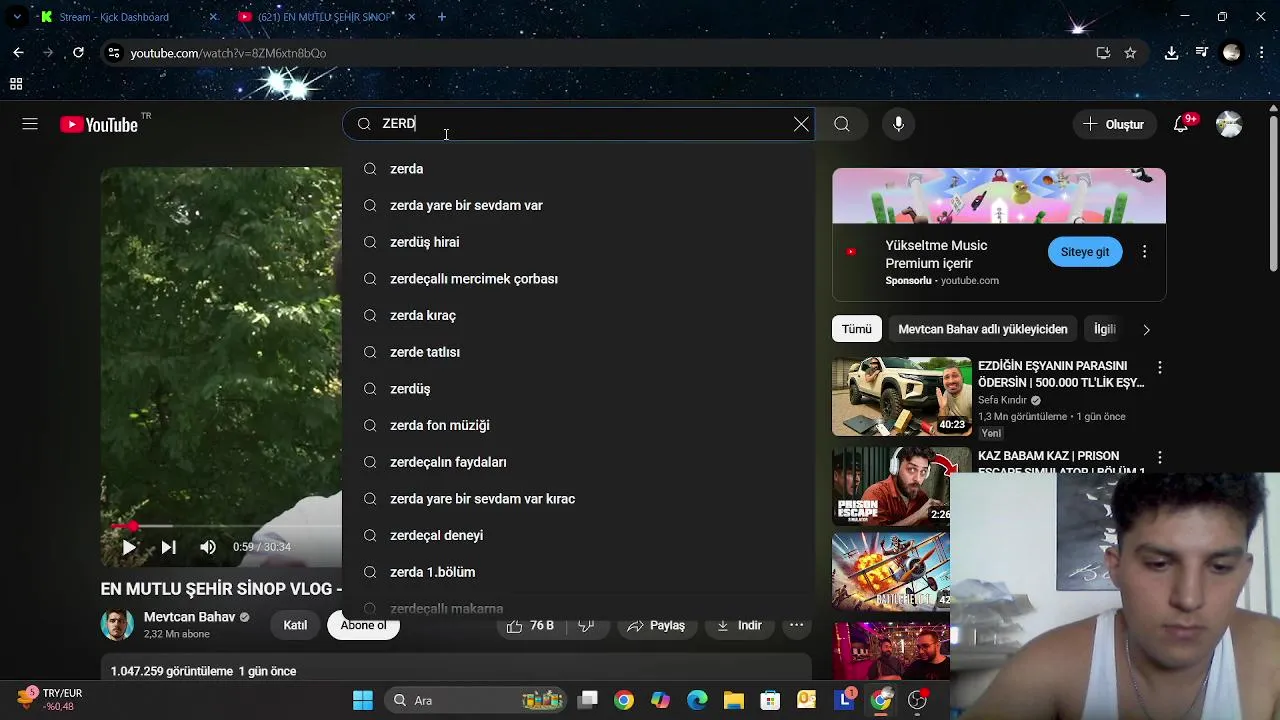
Task: Choose suggestion 'zerdeçallı mercimek çorbası'
Action: pos(578,279)
